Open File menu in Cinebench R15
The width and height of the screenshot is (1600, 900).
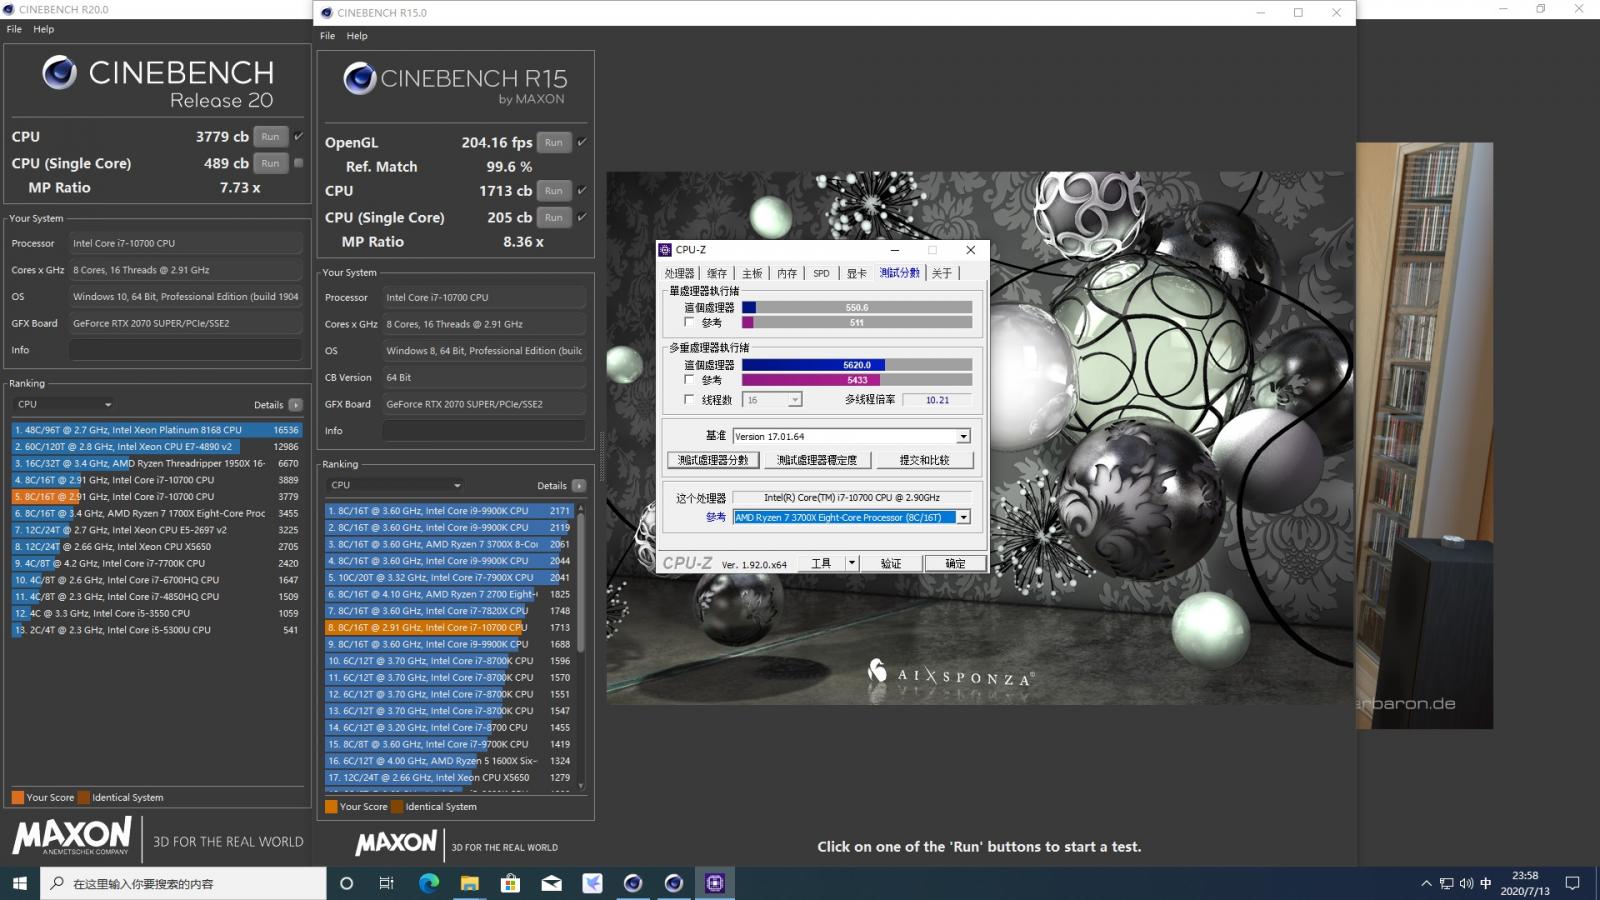tap(327, 36)
